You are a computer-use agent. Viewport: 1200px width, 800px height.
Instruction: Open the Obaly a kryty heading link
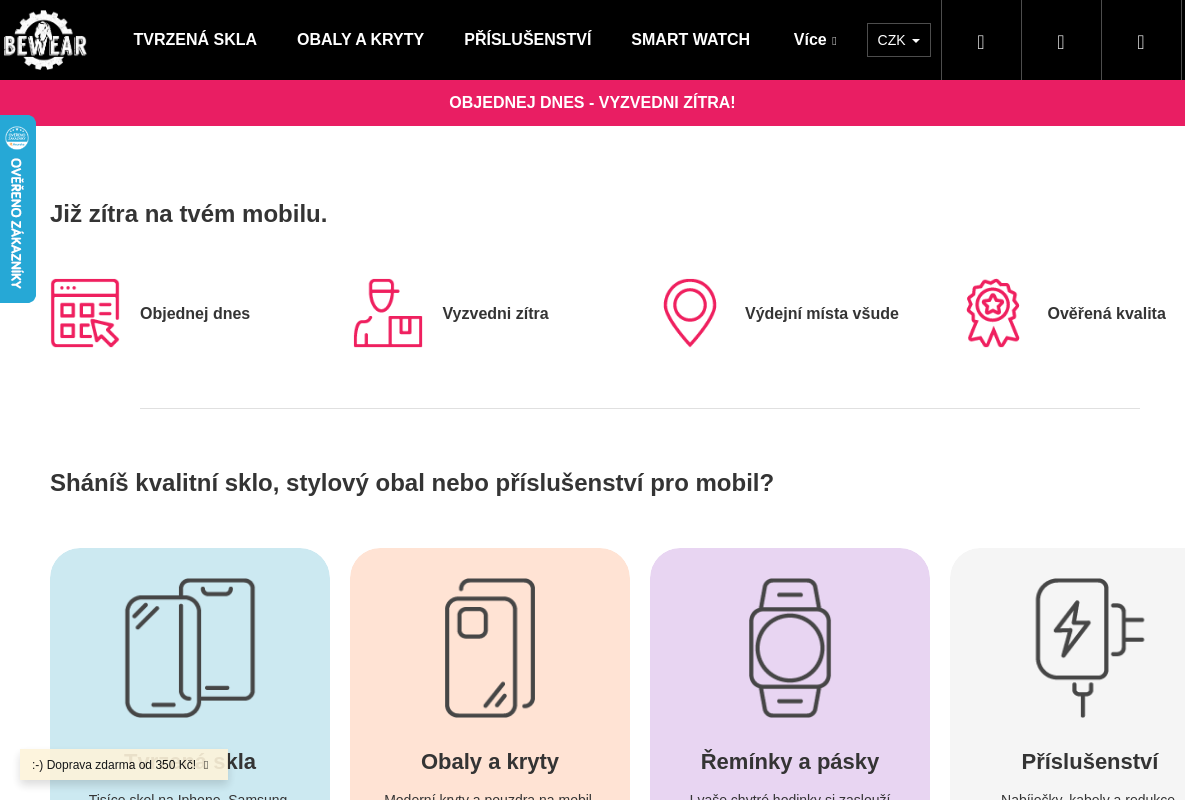pos(490,762)
